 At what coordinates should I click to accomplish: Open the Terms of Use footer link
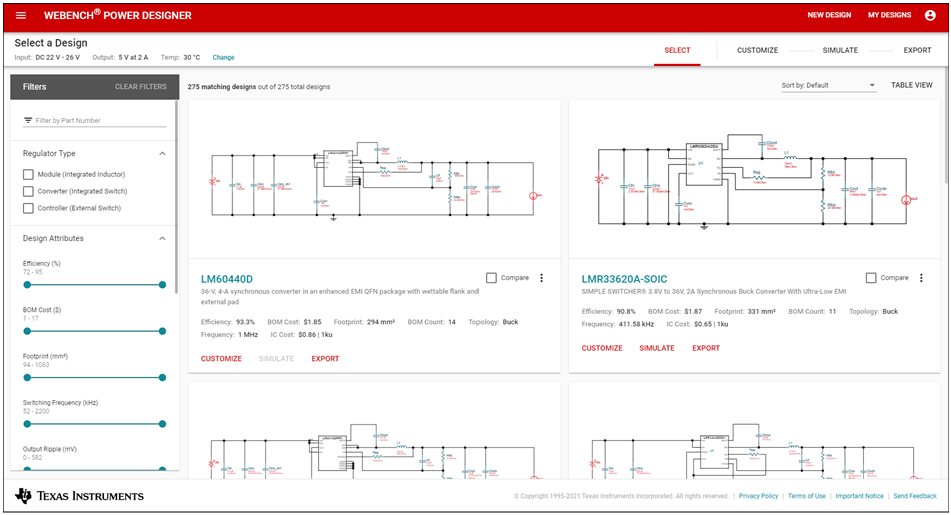[807, 496]
